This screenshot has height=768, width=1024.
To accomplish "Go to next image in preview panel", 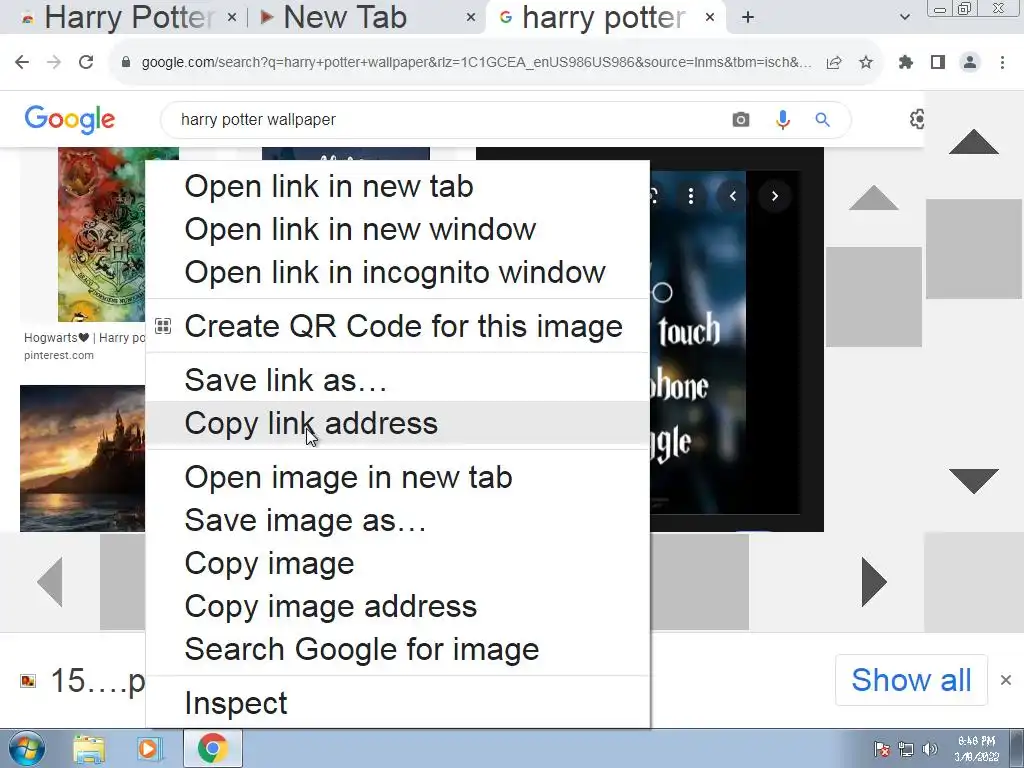I will click(775, 196).
